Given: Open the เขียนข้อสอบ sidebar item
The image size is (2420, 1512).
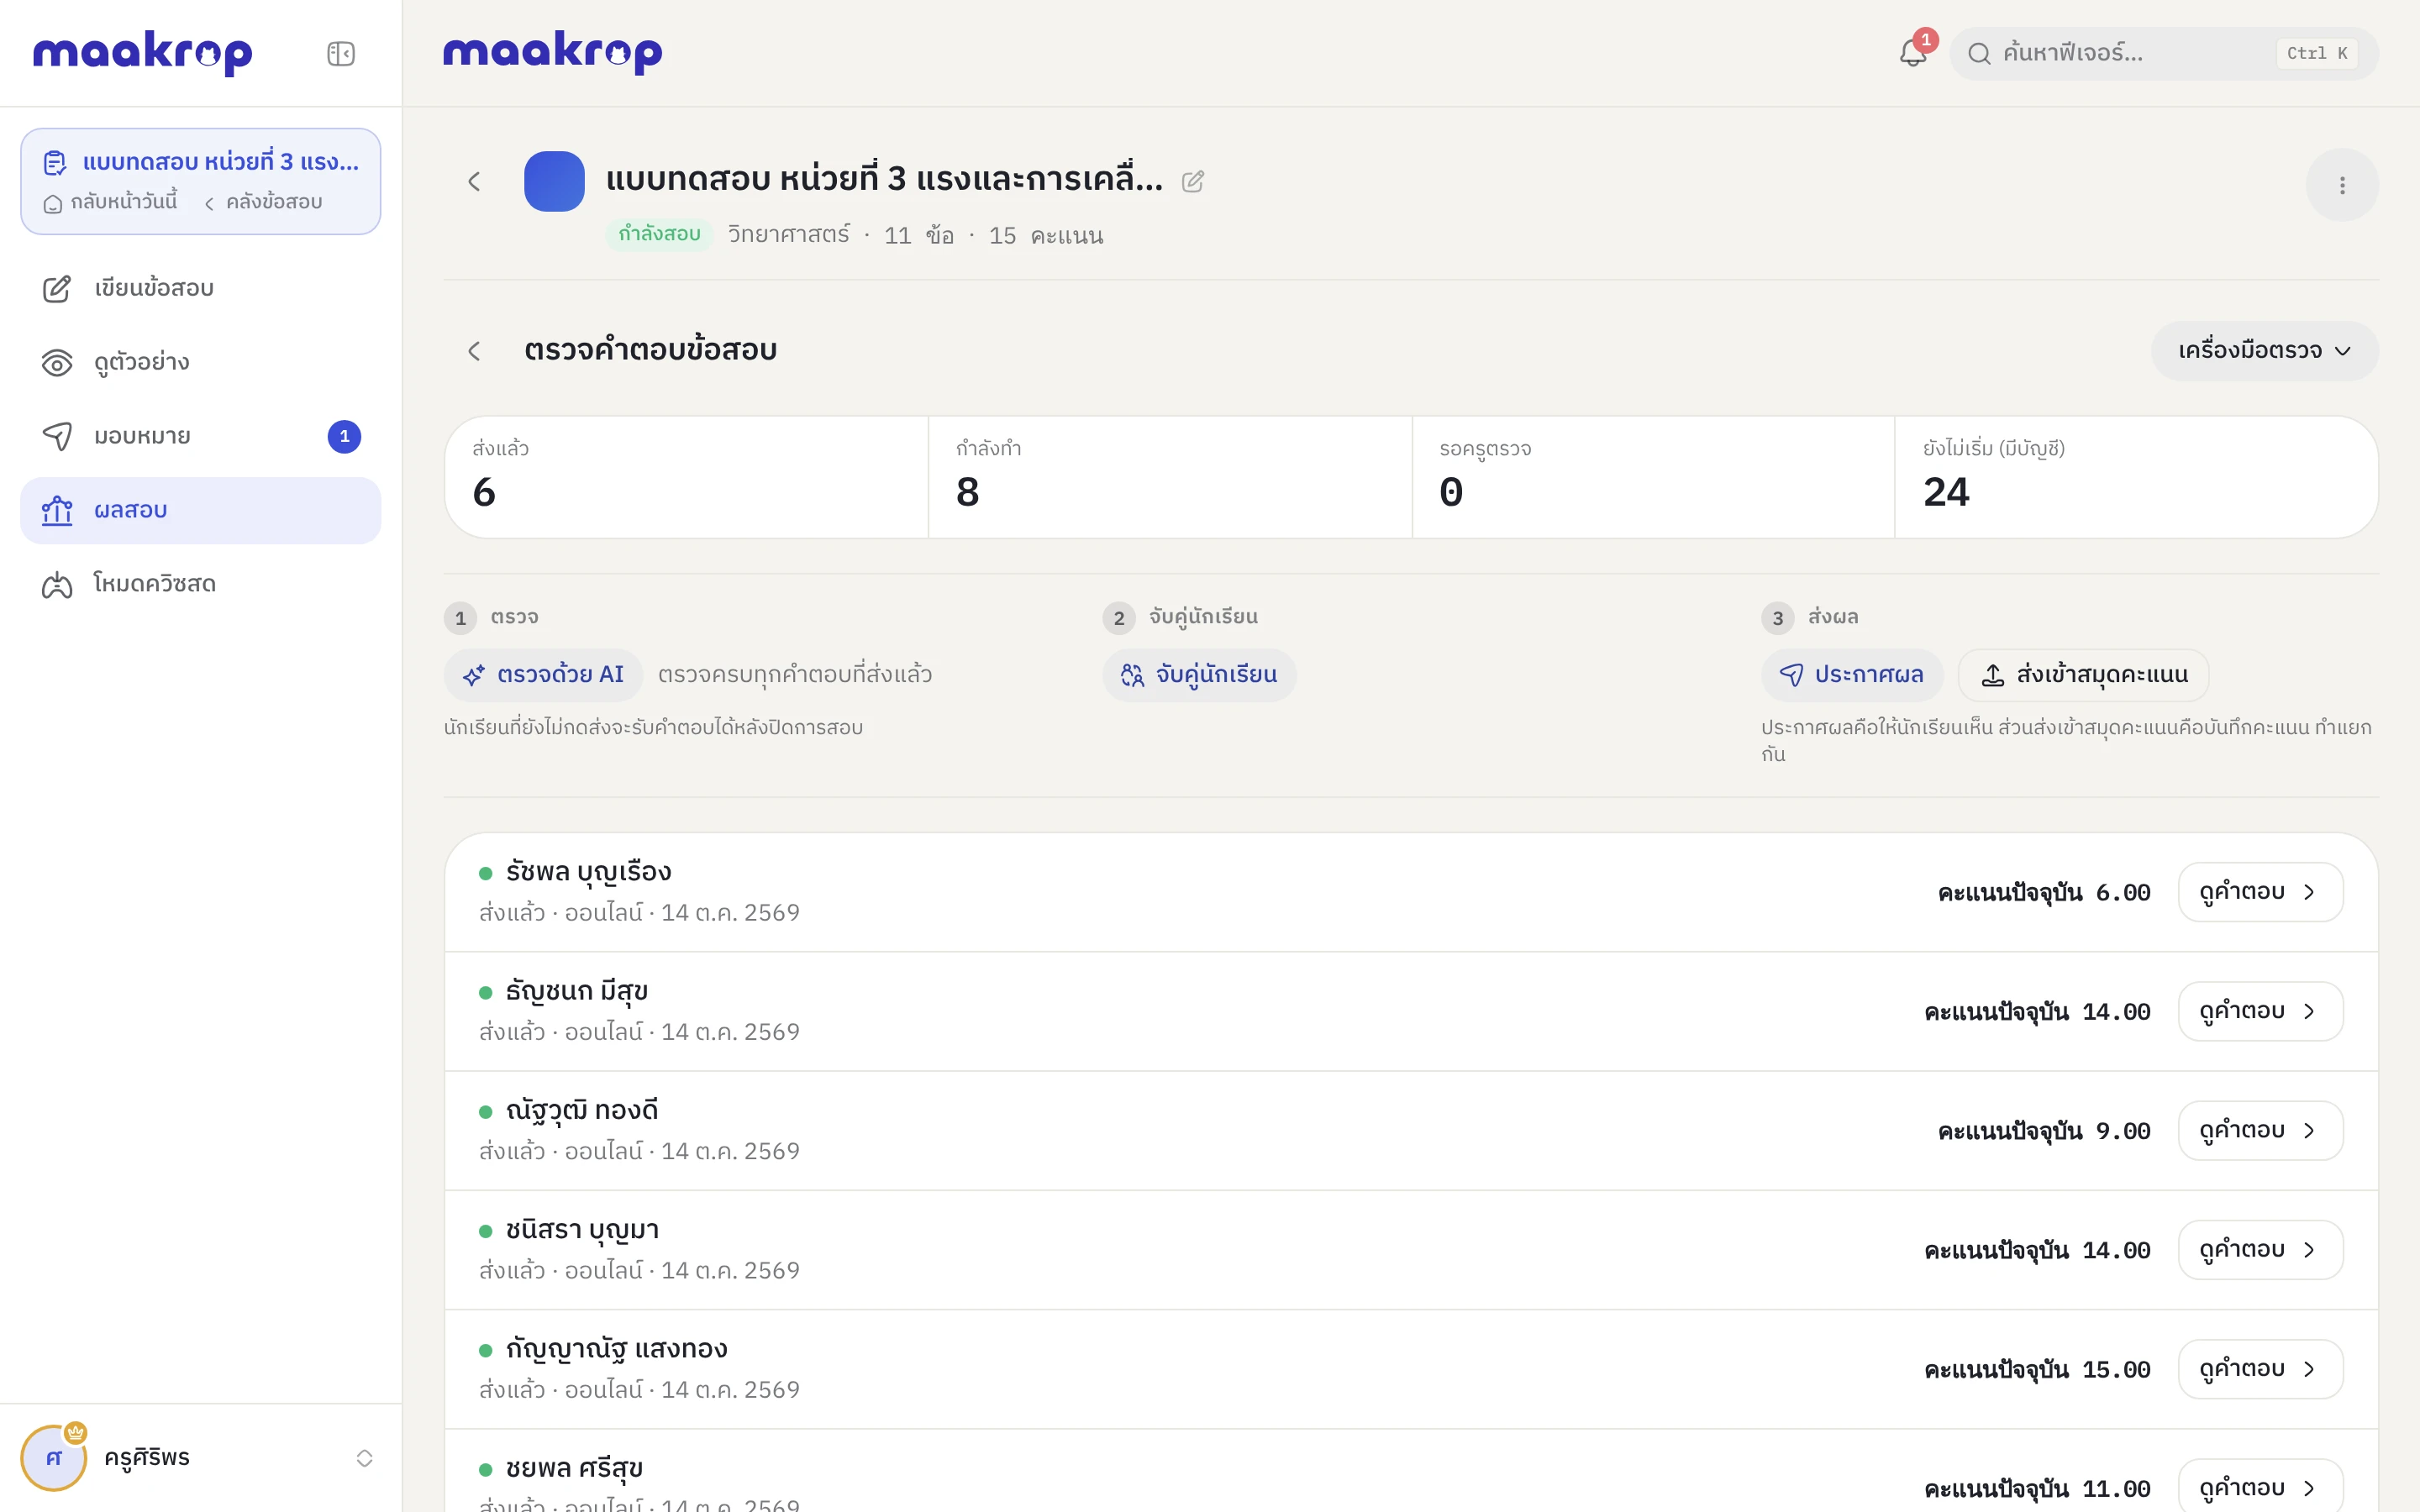Looking at the screenshot, I should click(x=200, y=288).
